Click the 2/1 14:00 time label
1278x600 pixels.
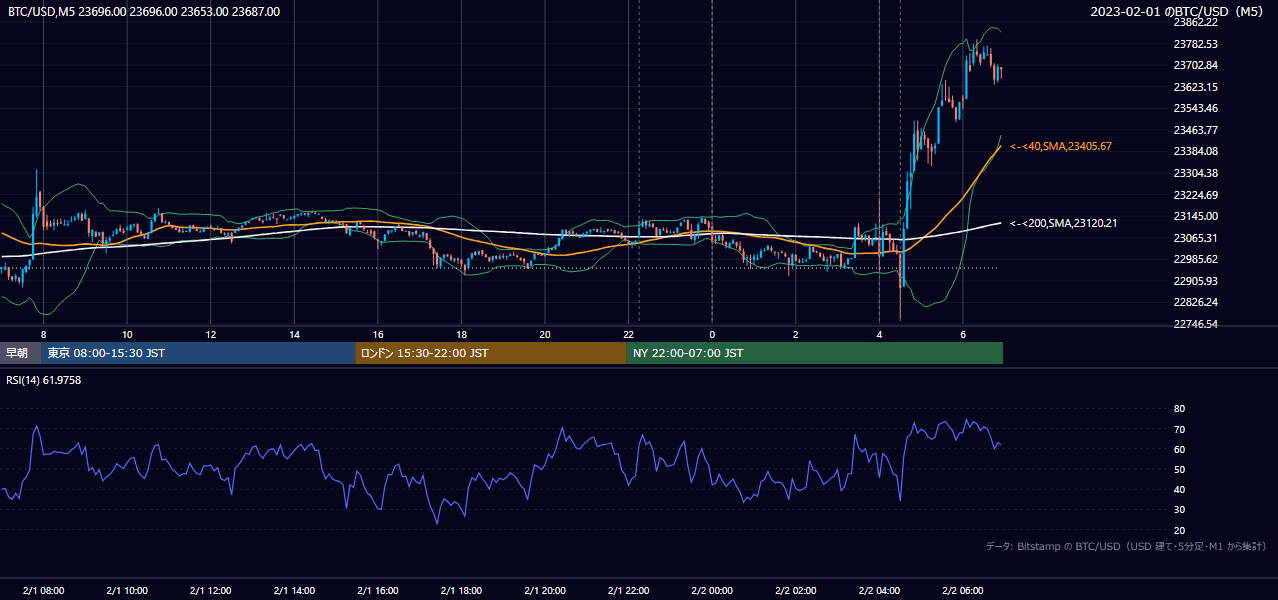[294, 590]
